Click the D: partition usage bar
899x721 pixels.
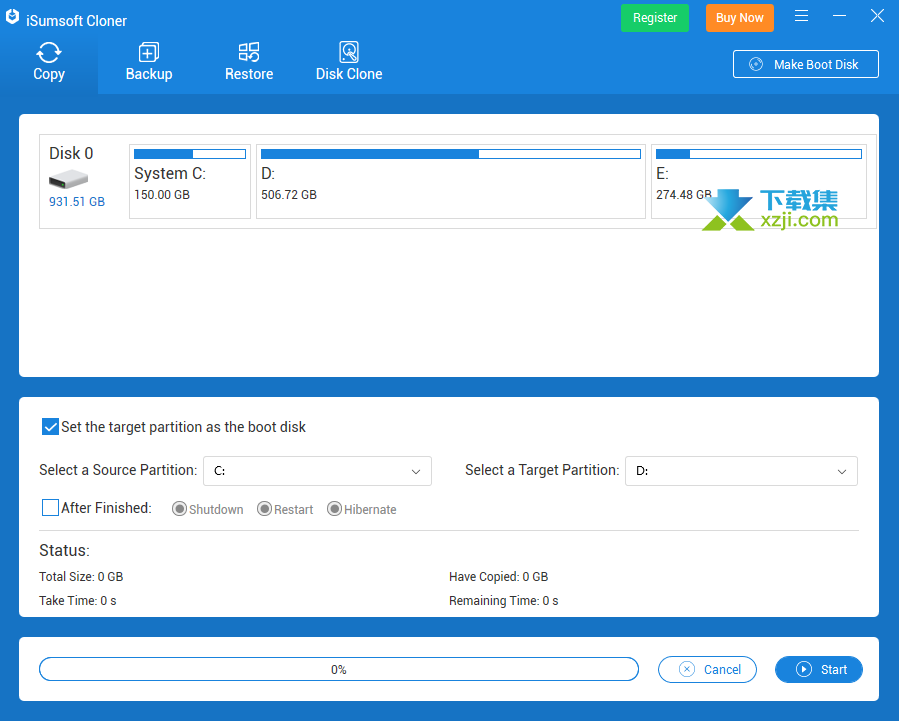451,154
